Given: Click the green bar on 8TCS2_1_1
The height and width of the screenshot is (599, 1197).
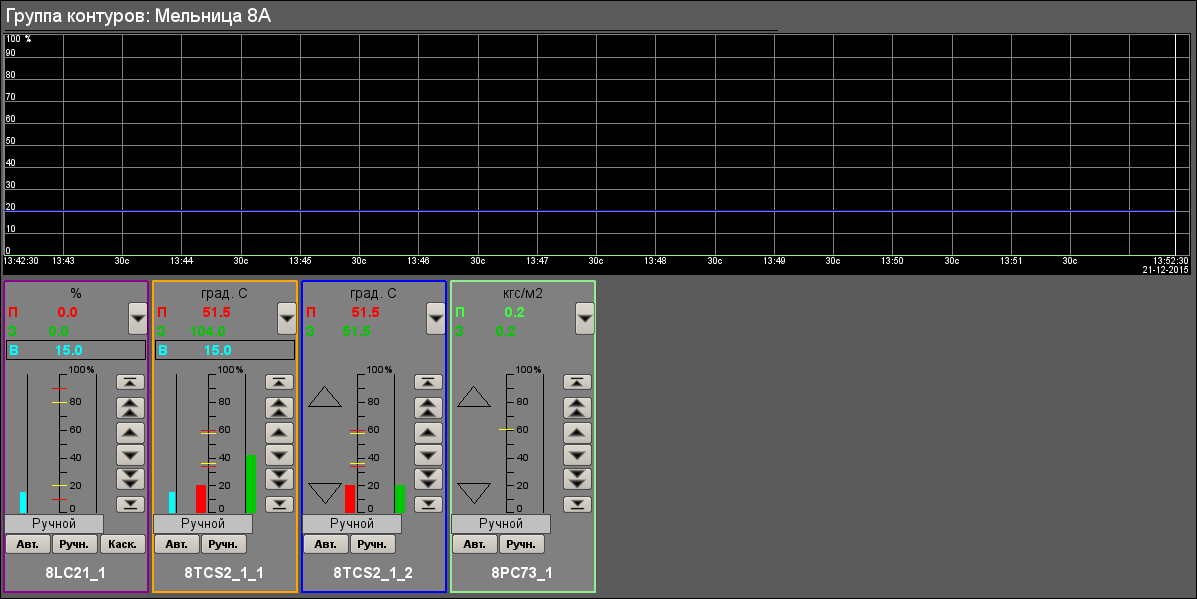Looking at the screenshot, I should 250,484.
